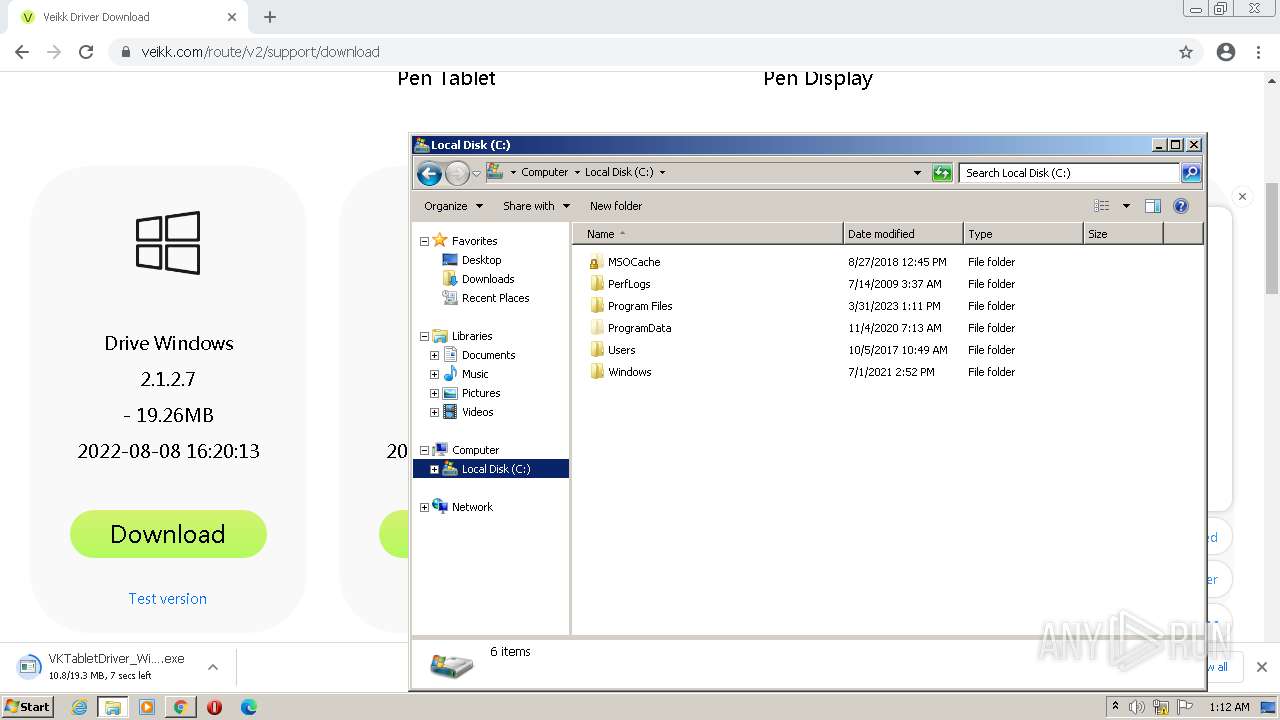This screenshot has width=1280, height=720.
Task: Expand the Music library
Action: coord(434,374)
